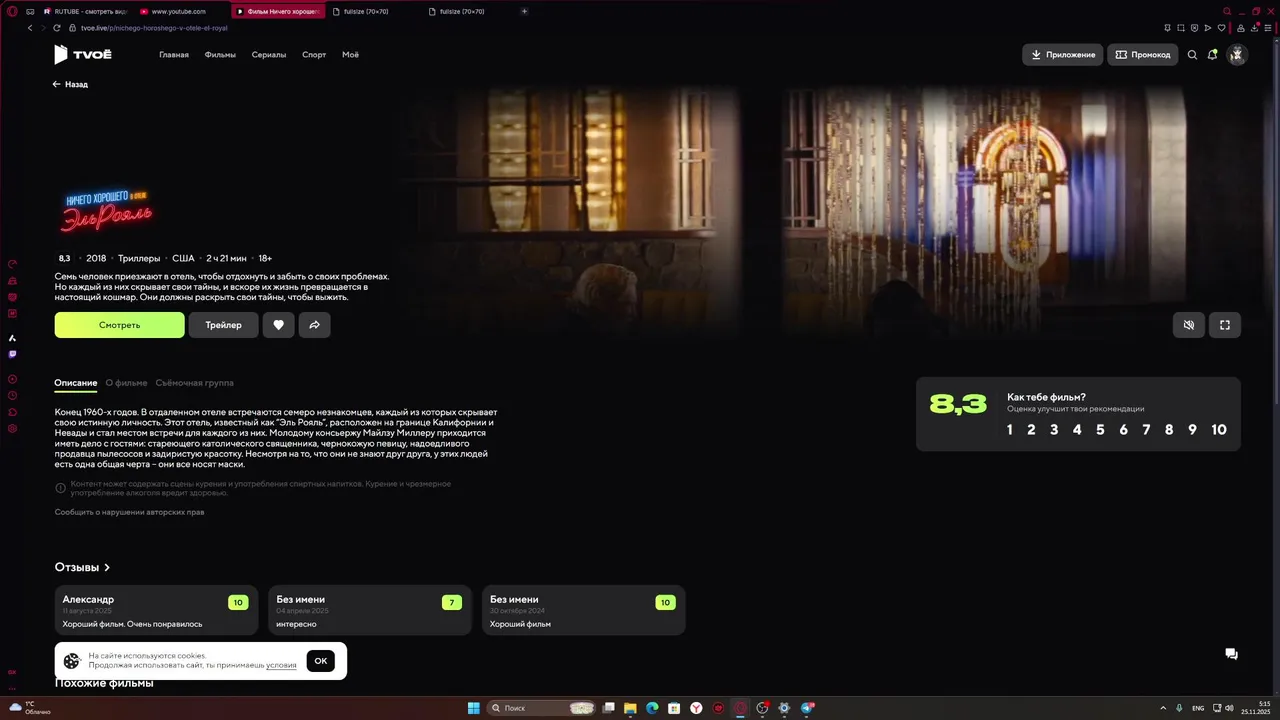The height and width of the screenshot is (720, 1280).
Task: Unmute the trailer sound
Action: [x=1188, y=325]
